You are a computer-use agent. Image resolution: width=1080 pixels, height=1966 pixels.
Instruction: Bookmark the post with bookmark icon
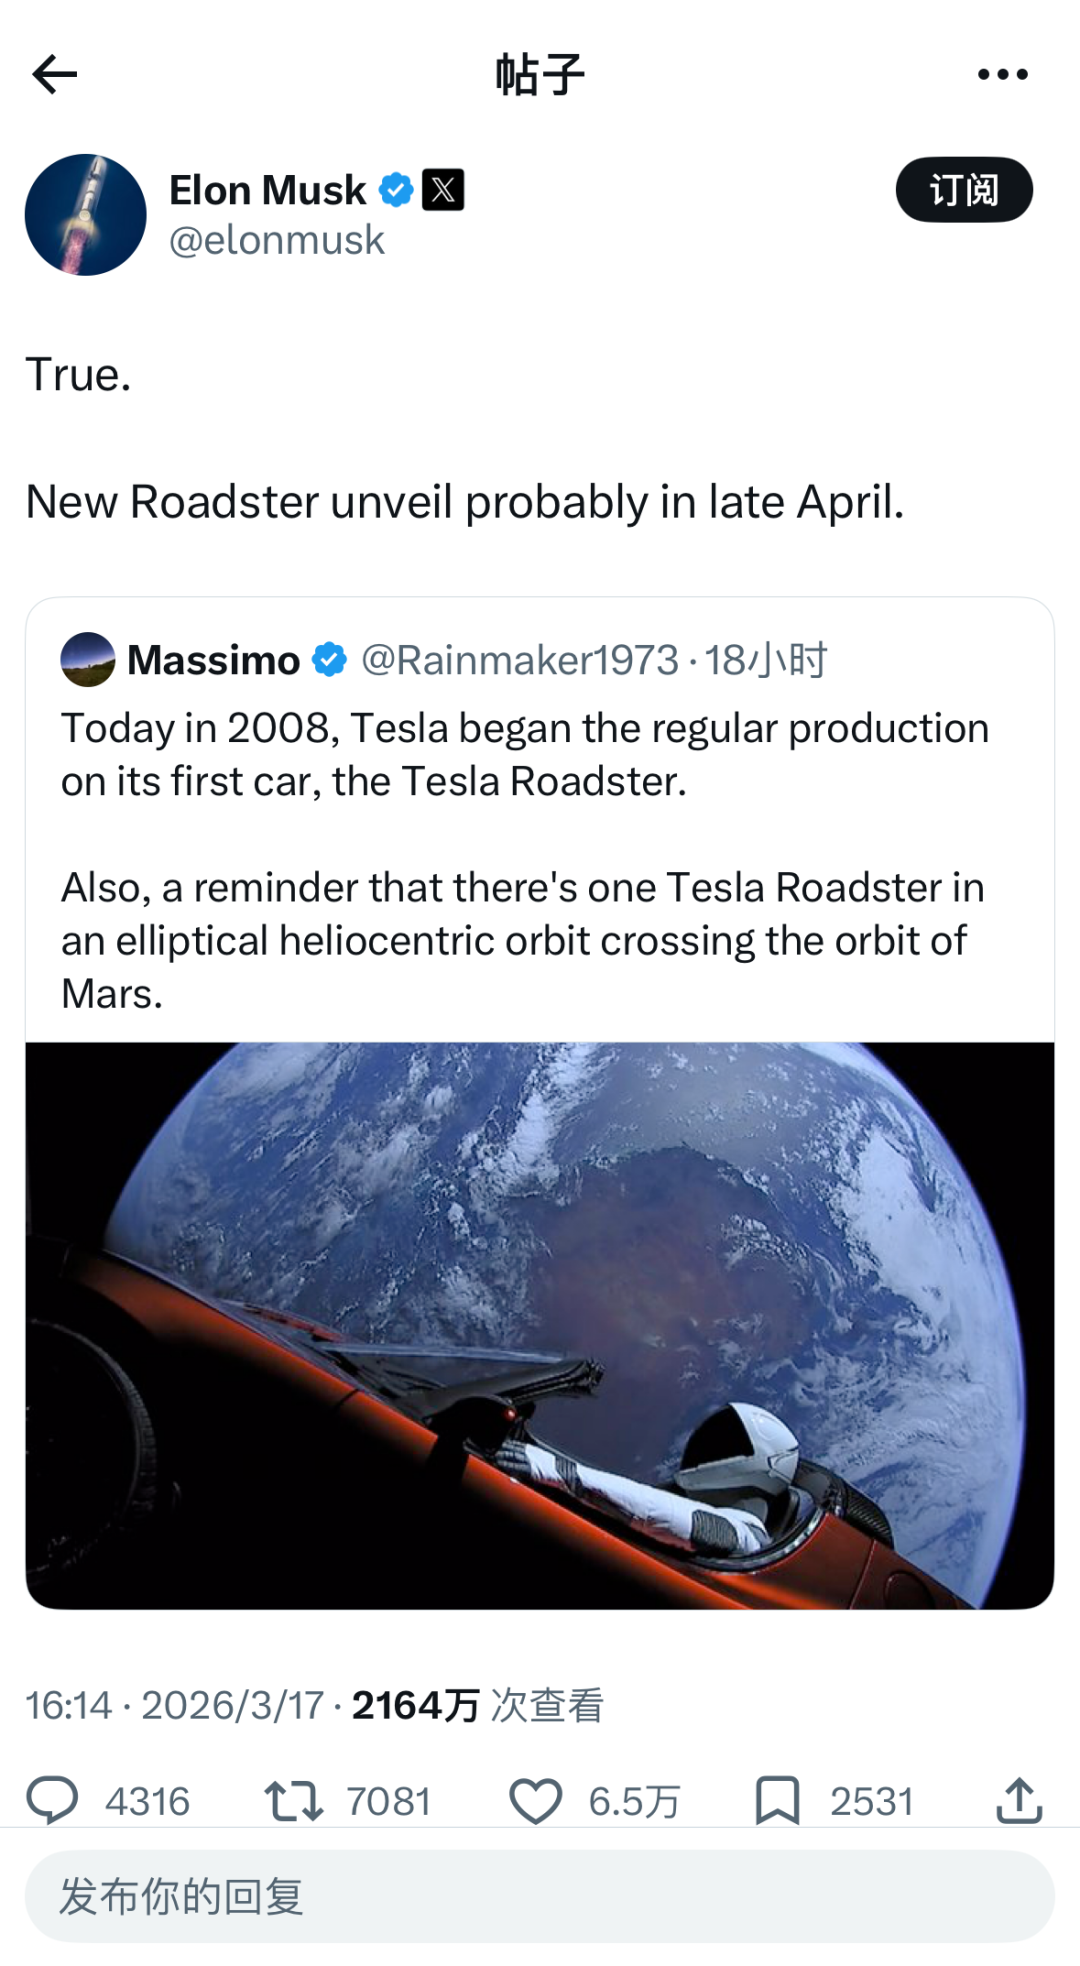click(777, 1801)
